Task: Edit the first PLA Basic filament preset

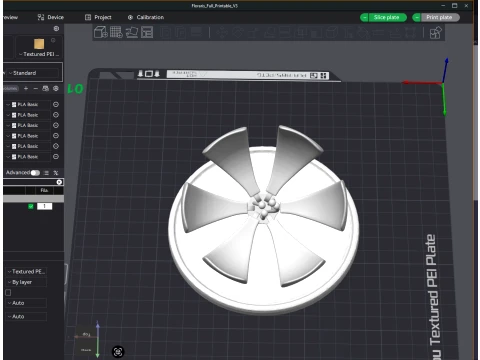Action: [56, 104]
